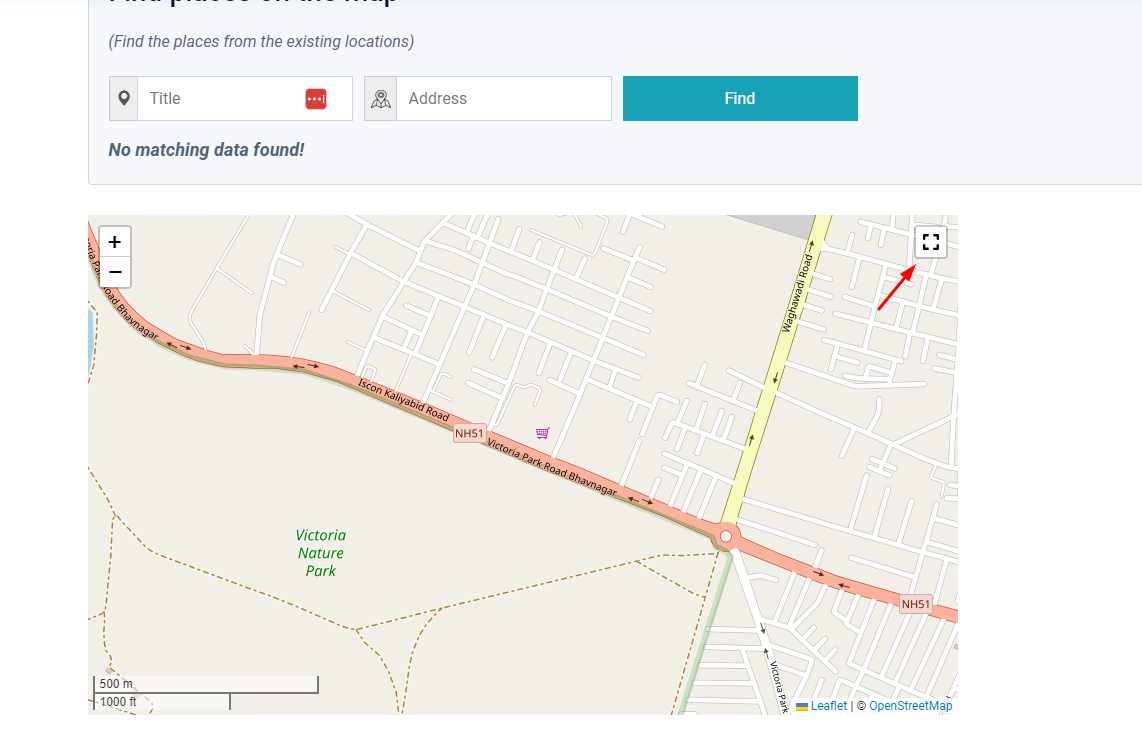Select the shopping cart marker on map
Screen dimensions: 1142x750
coord(543,433)
